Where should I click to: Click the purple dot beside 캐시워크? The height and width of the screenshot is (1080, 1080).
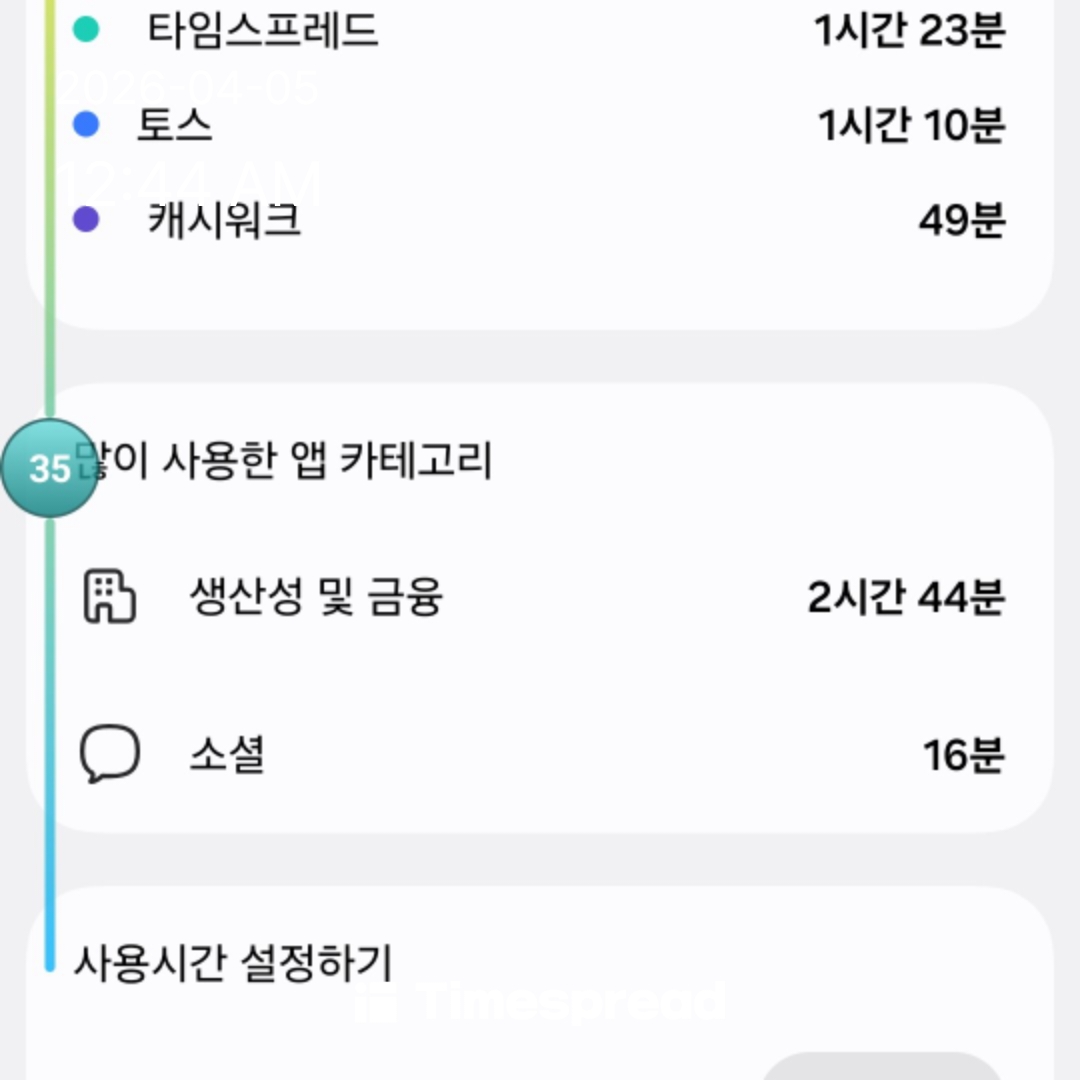click(x=87, y=219)
